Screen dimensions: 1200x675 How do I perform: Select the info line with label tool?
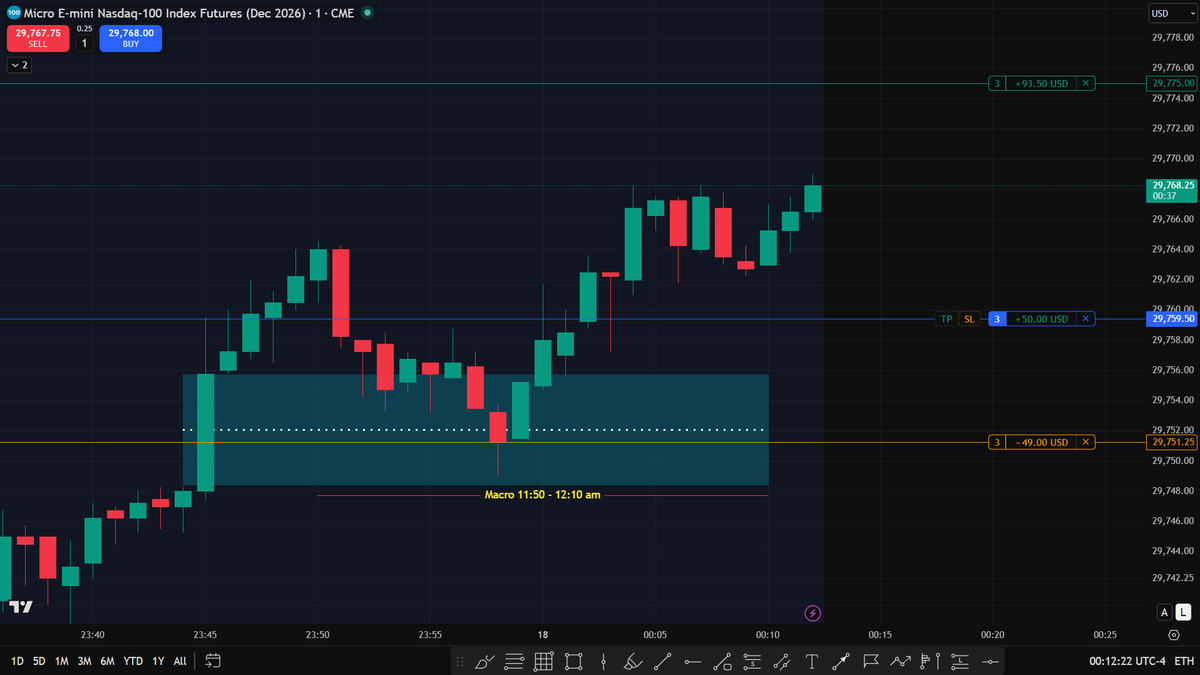[x=722, y=661]
